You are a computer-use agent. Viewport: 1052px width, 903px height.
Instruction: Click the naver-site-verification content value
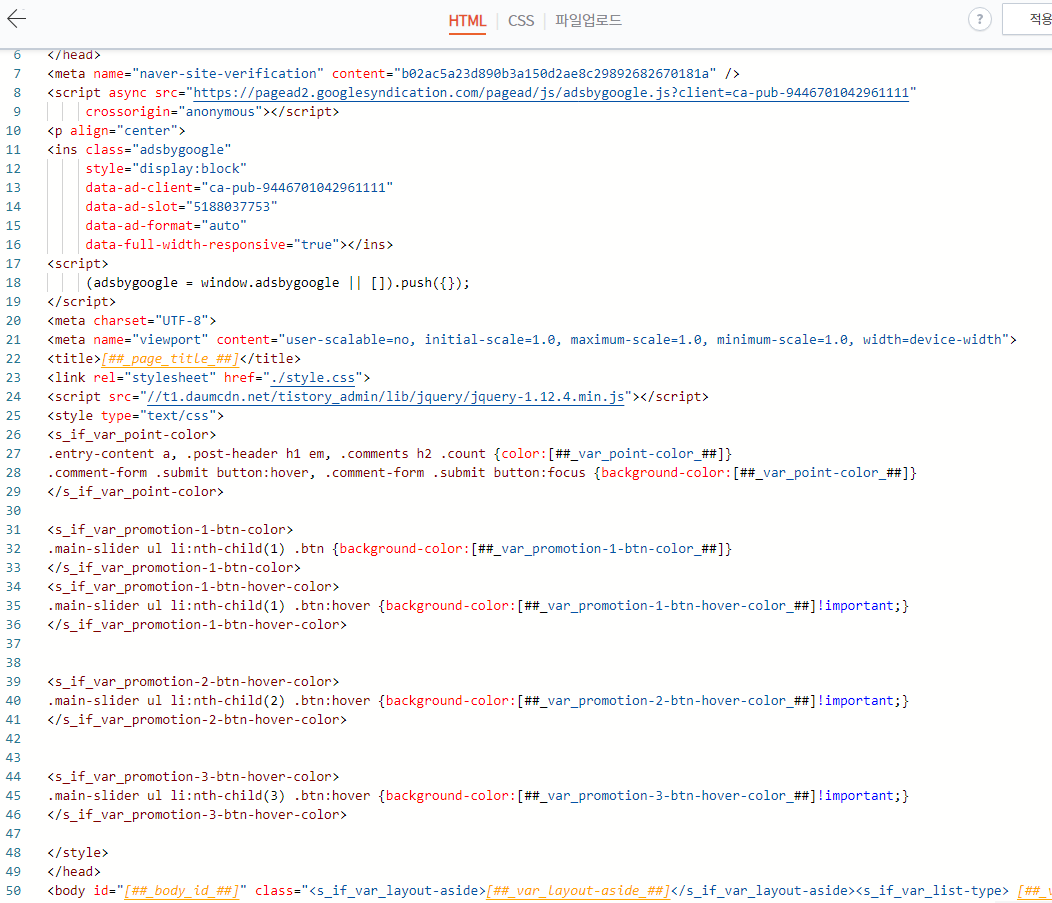pos(555,74)
